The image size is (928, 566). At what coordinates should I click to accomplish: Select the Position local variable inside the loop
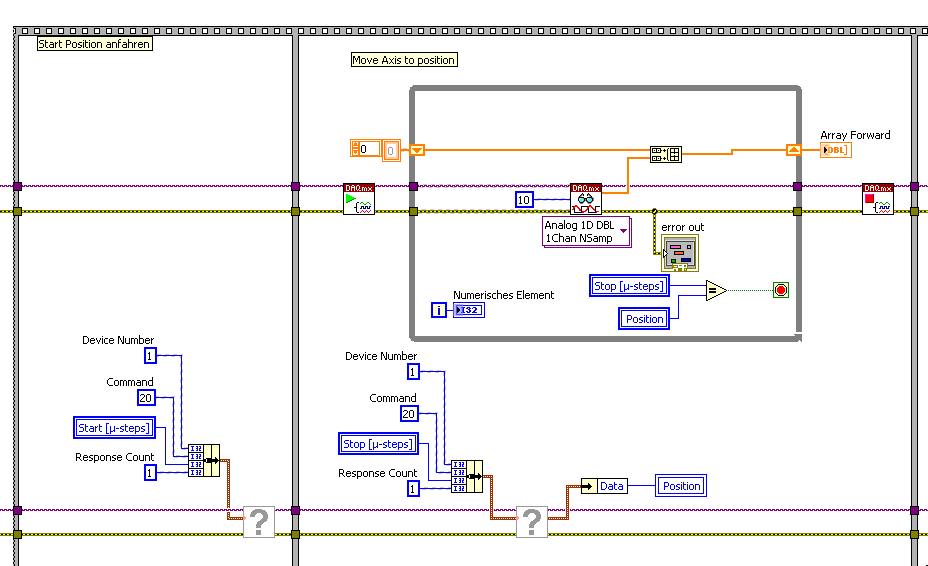point(644,319)
